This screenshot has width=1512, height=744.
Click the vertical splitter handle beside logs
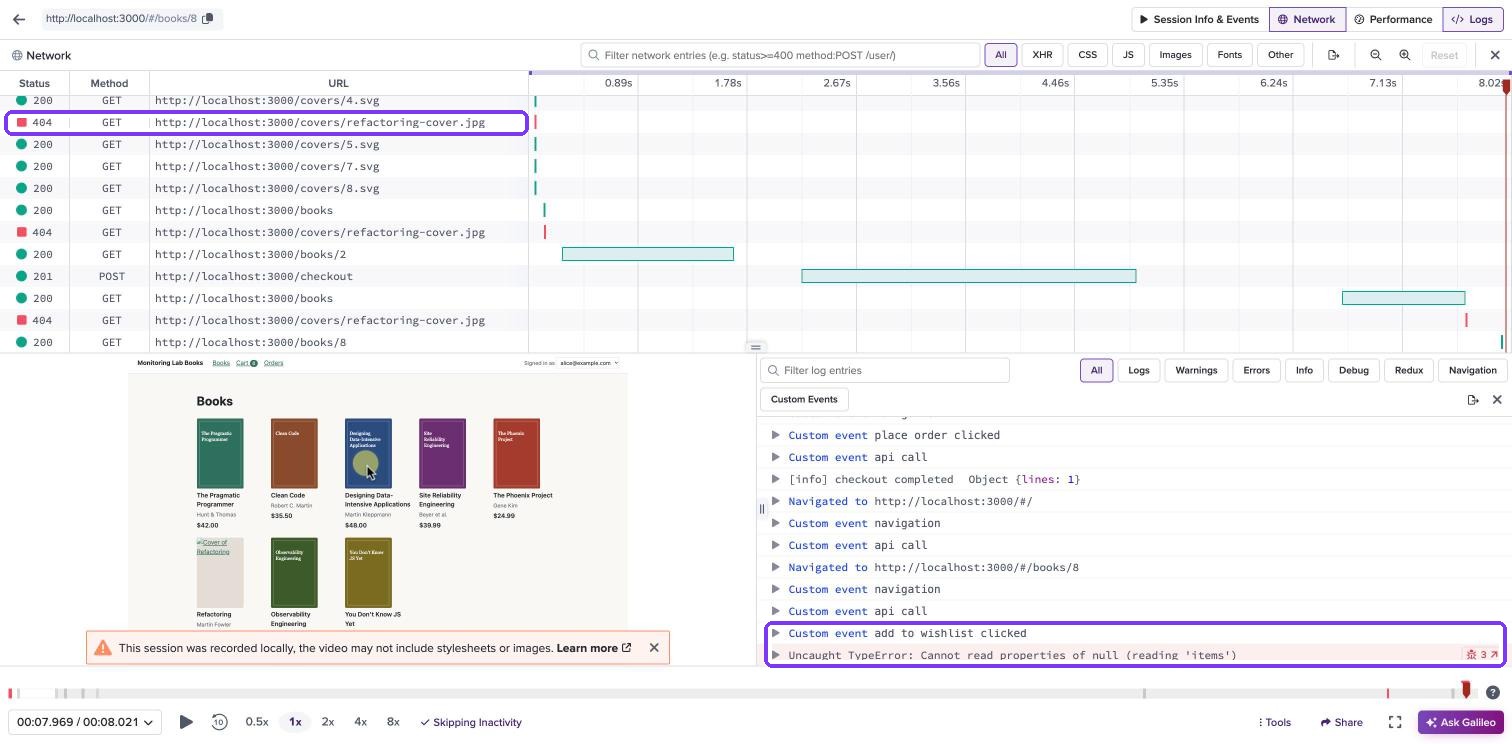click(761, 509)
